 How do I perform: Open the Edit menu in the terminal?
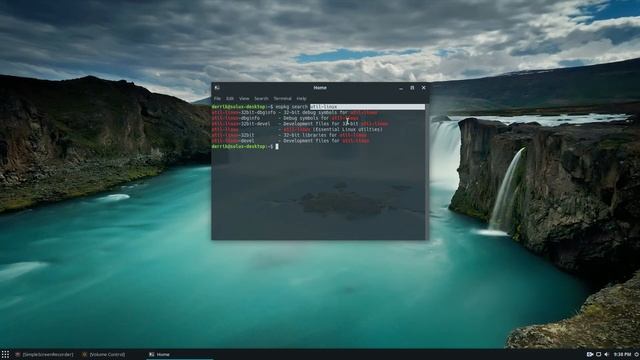point(230,98)
